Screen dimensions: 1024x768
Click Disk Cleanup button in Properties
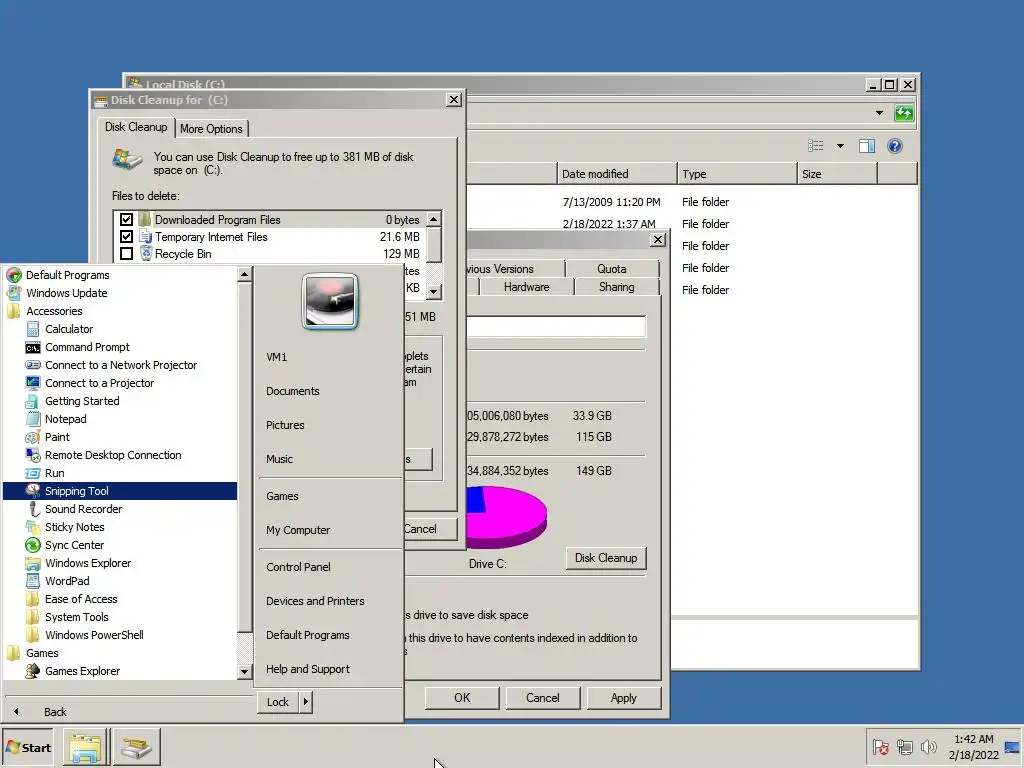point(606,558)
